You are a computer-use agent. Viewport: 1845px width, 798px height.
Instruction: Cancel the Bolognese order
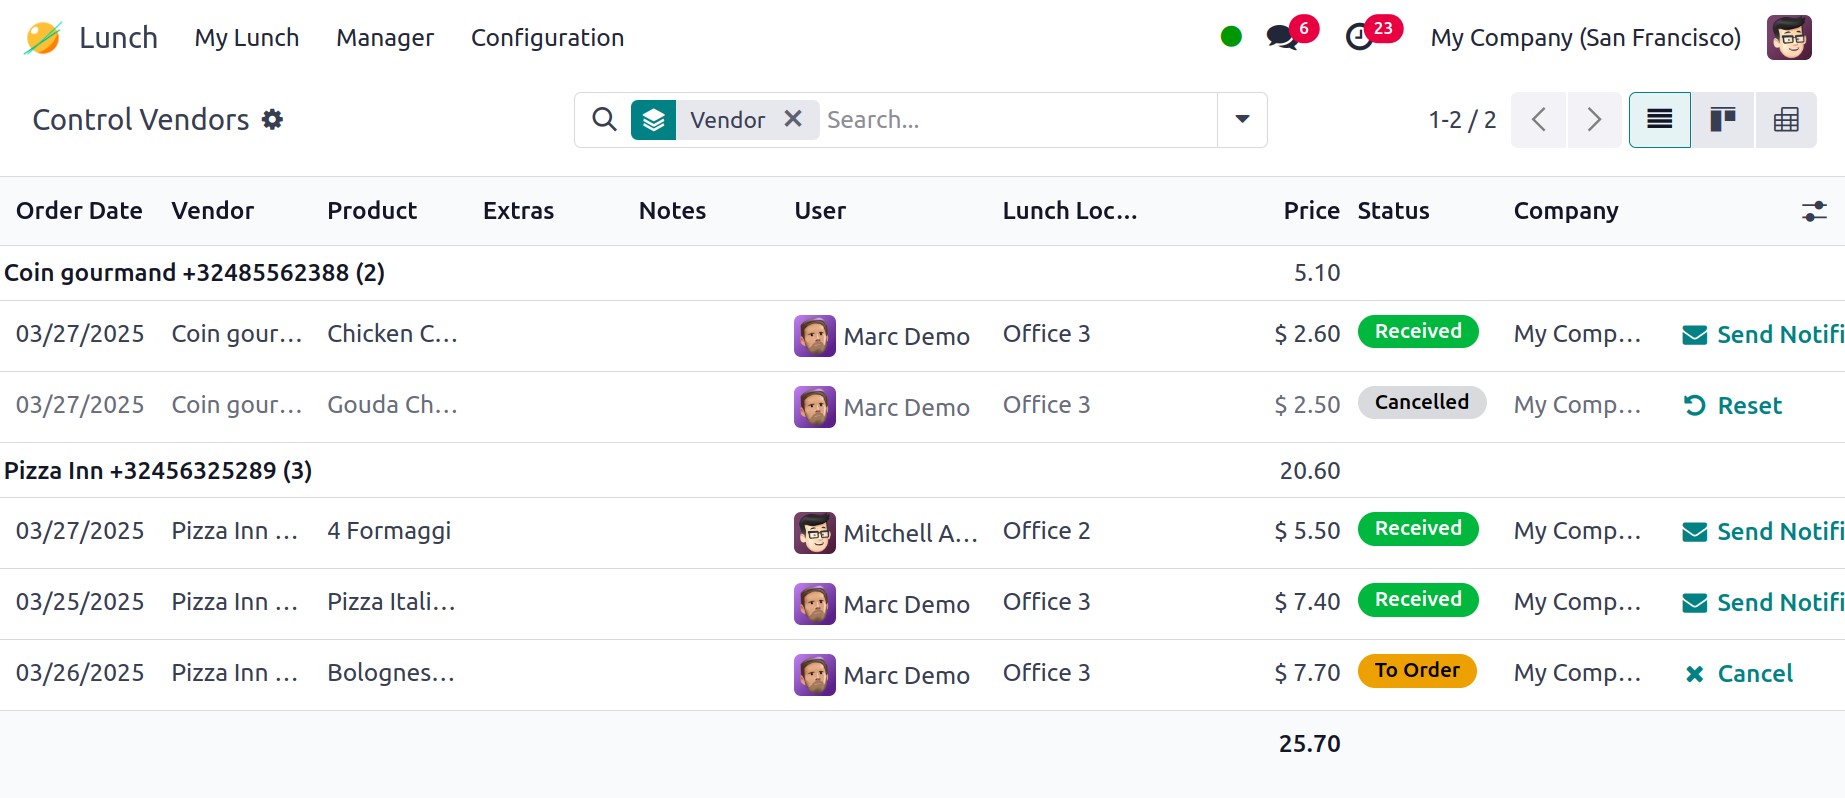click(x=1739, y=674)
